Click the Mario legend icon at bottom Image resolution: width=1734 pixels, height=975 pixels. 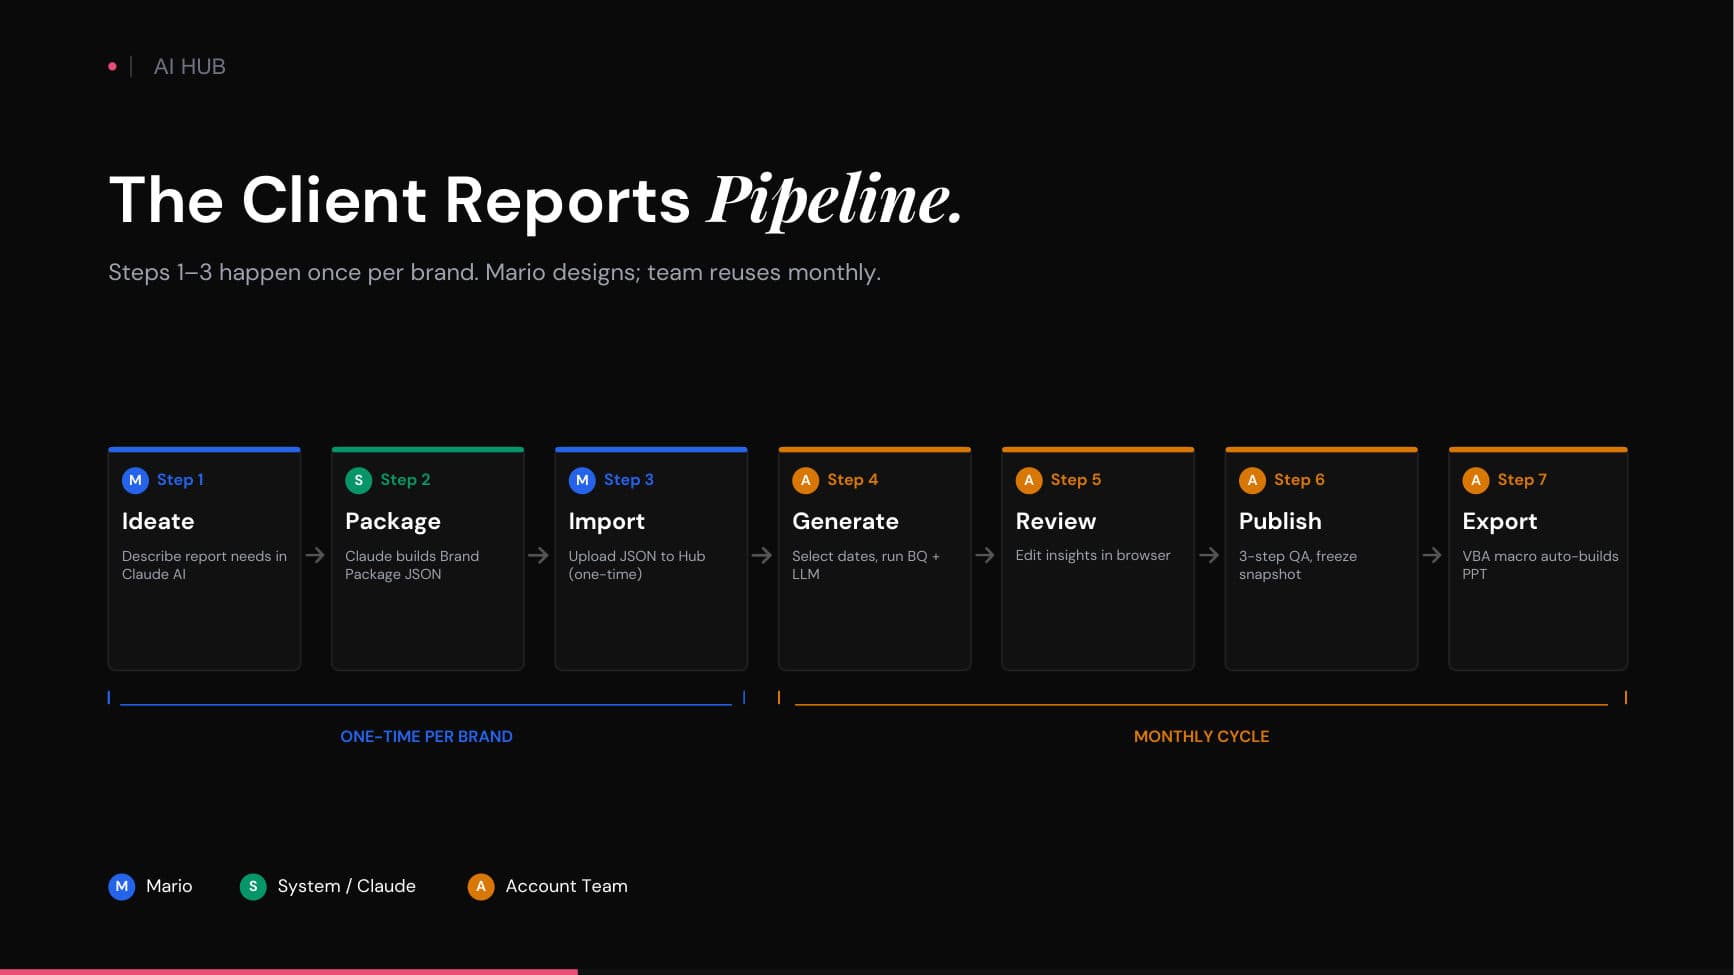[121, 886]
